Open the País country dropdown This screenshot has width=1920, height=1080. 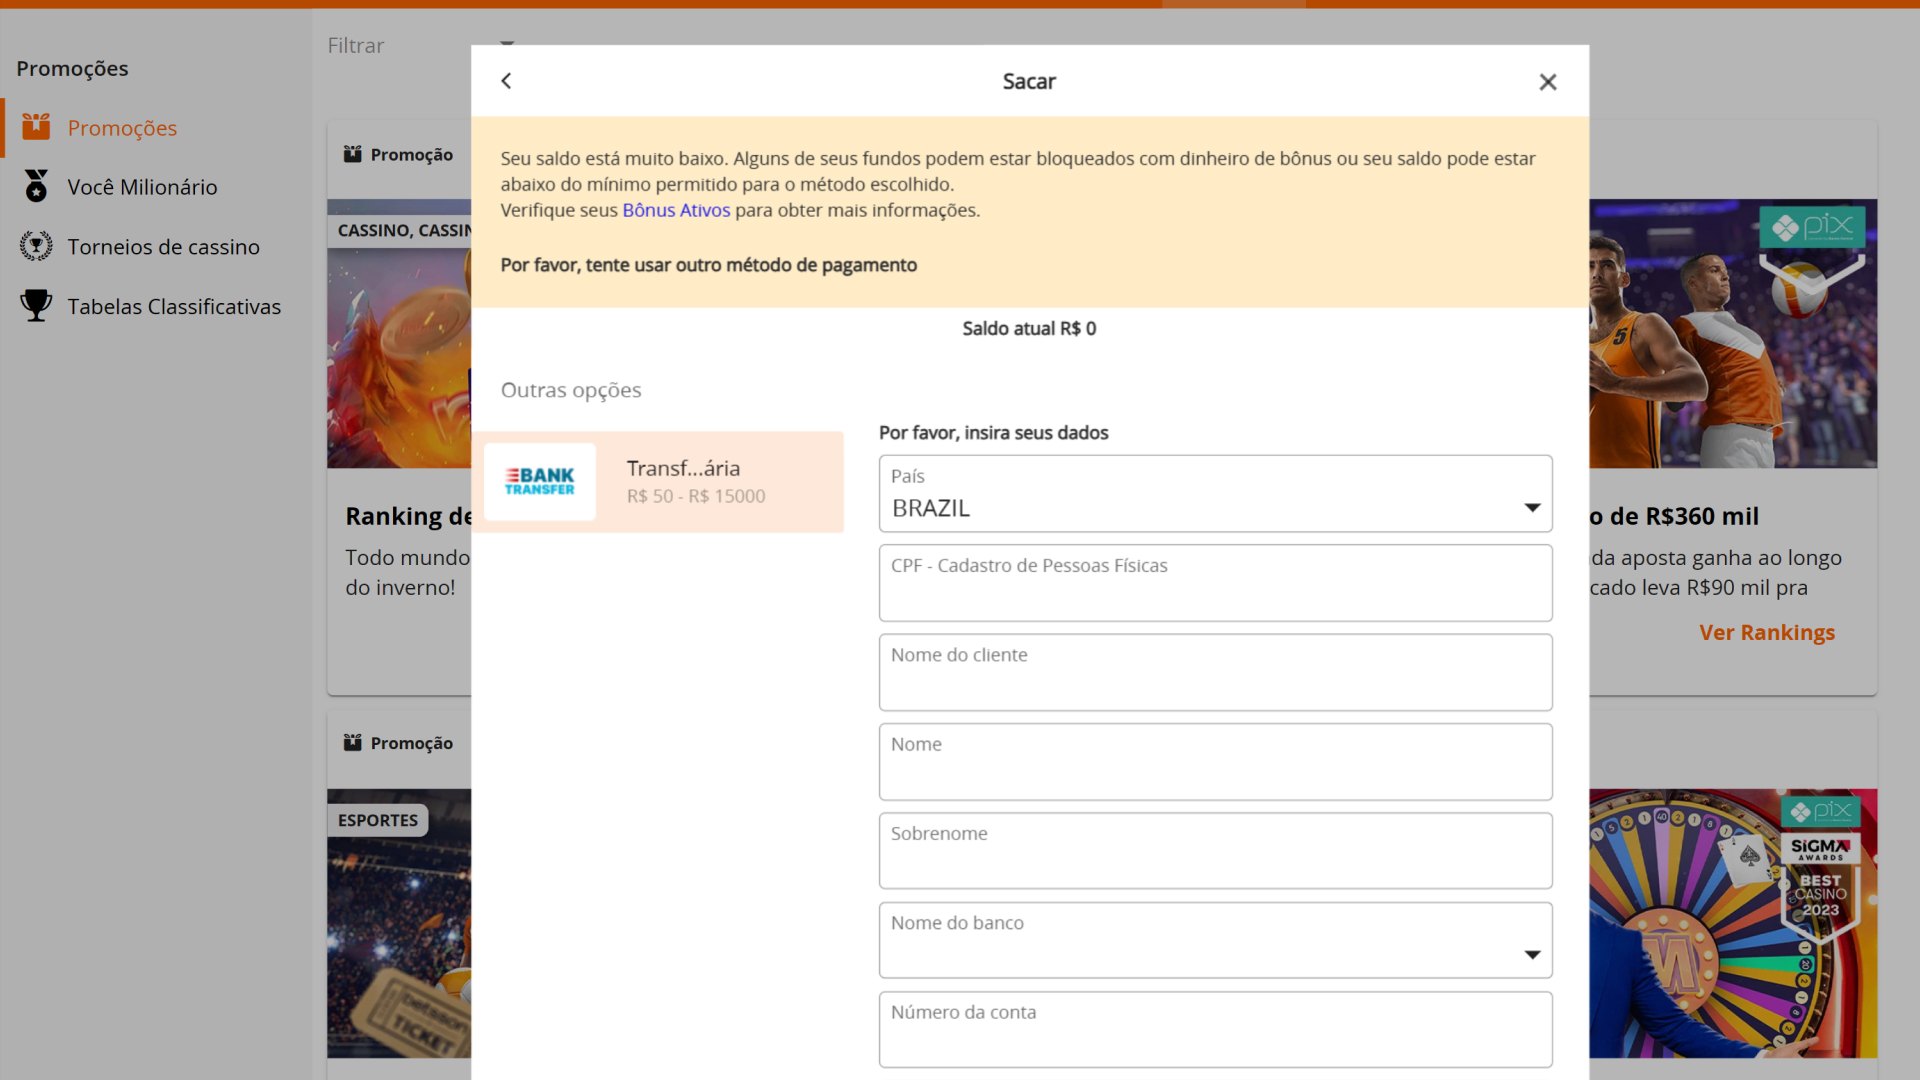coord(1215,494)
